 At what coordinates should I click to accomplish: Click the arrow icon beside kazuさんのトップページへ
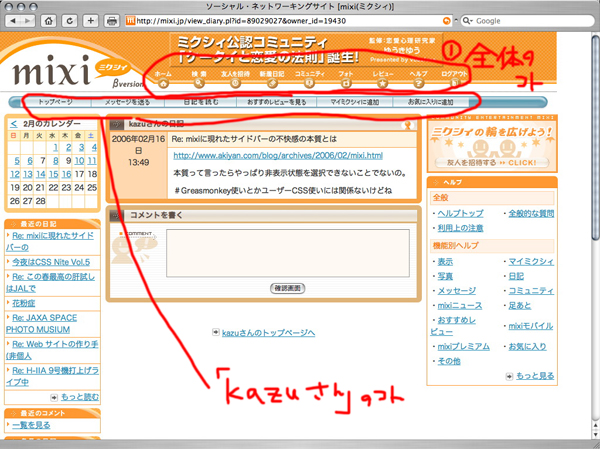[x=216, y=332]
